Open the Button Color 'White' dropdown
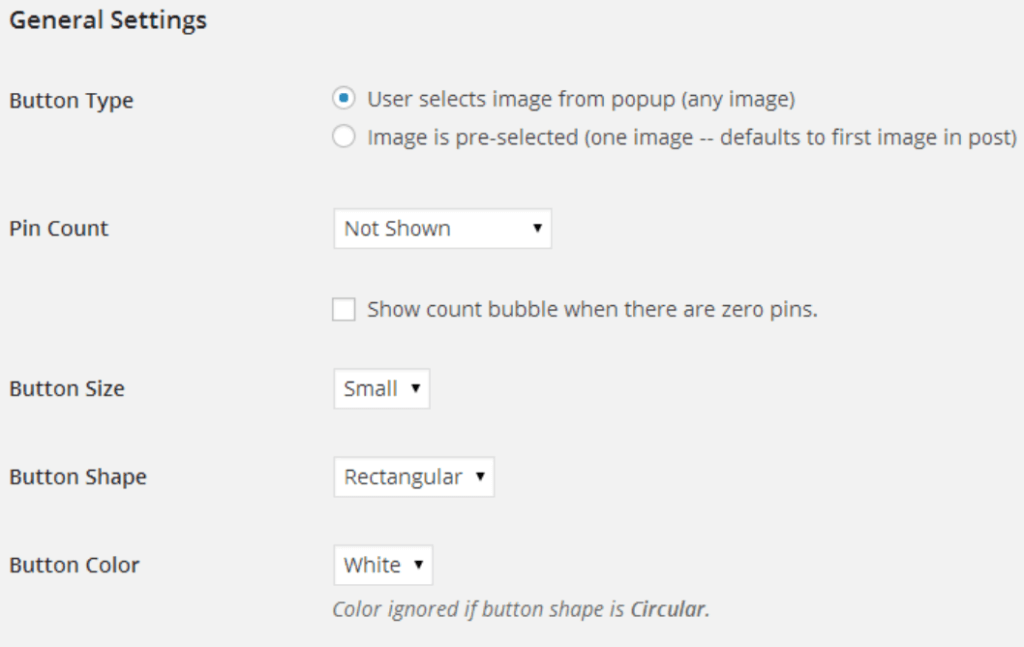Screen dimensions: 1024x647 coord(383,565)
